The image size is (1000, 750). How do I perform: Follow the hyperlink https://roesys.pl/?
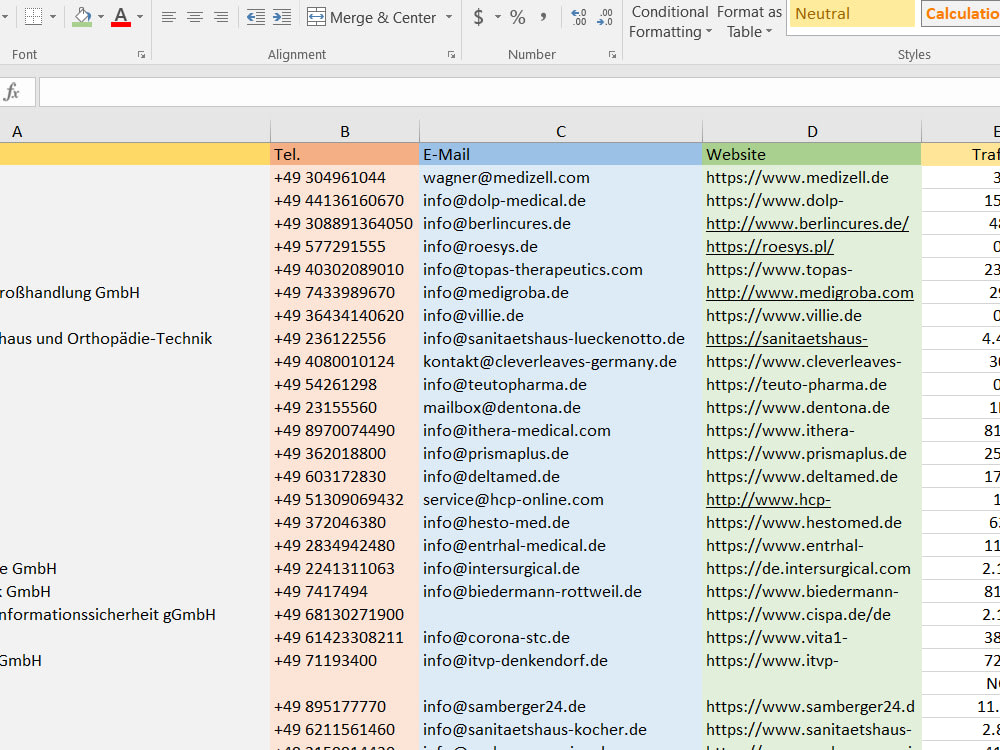coord(769,246)
